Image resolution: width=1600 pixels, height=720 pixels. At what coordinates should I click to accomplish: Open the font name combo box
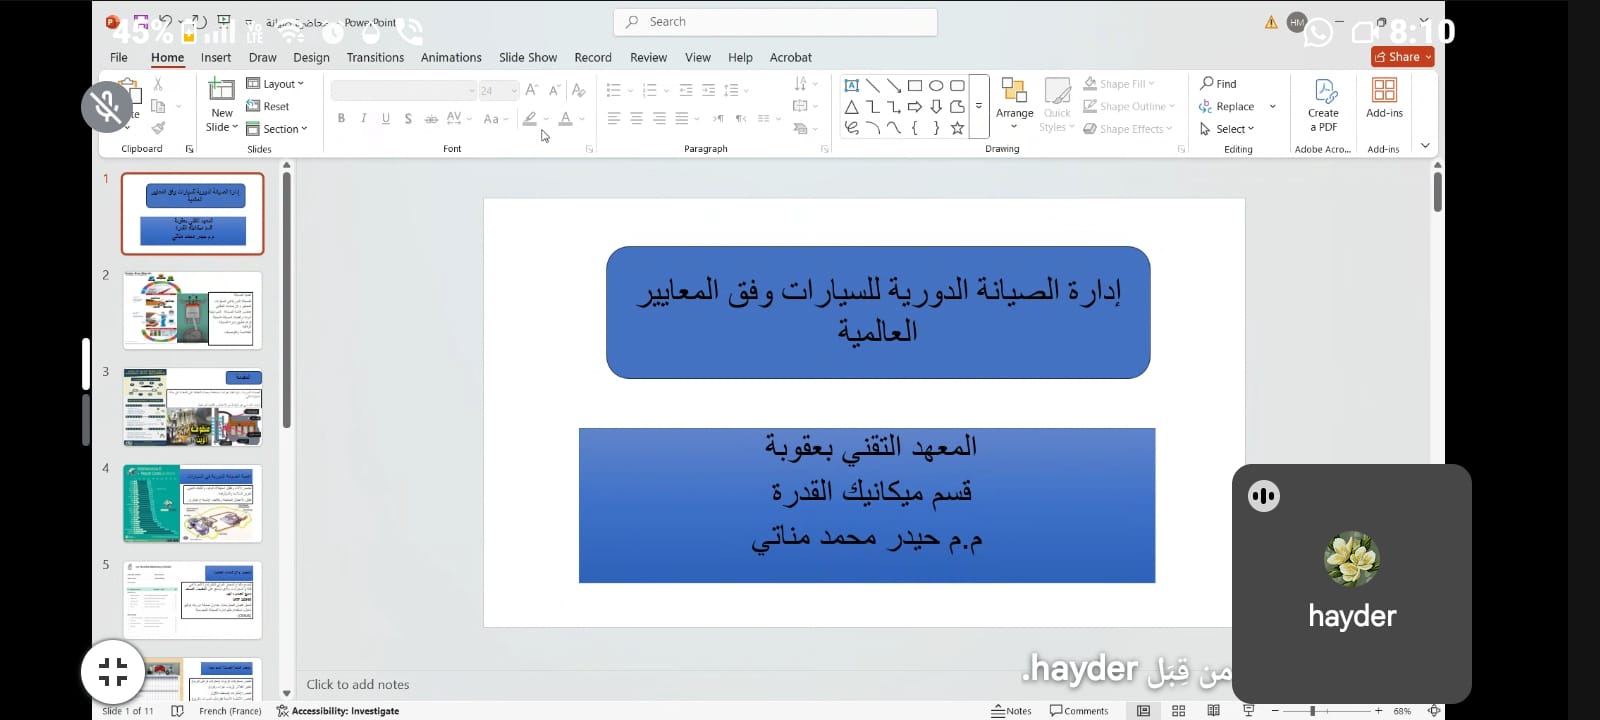click(x=404, y=91)
